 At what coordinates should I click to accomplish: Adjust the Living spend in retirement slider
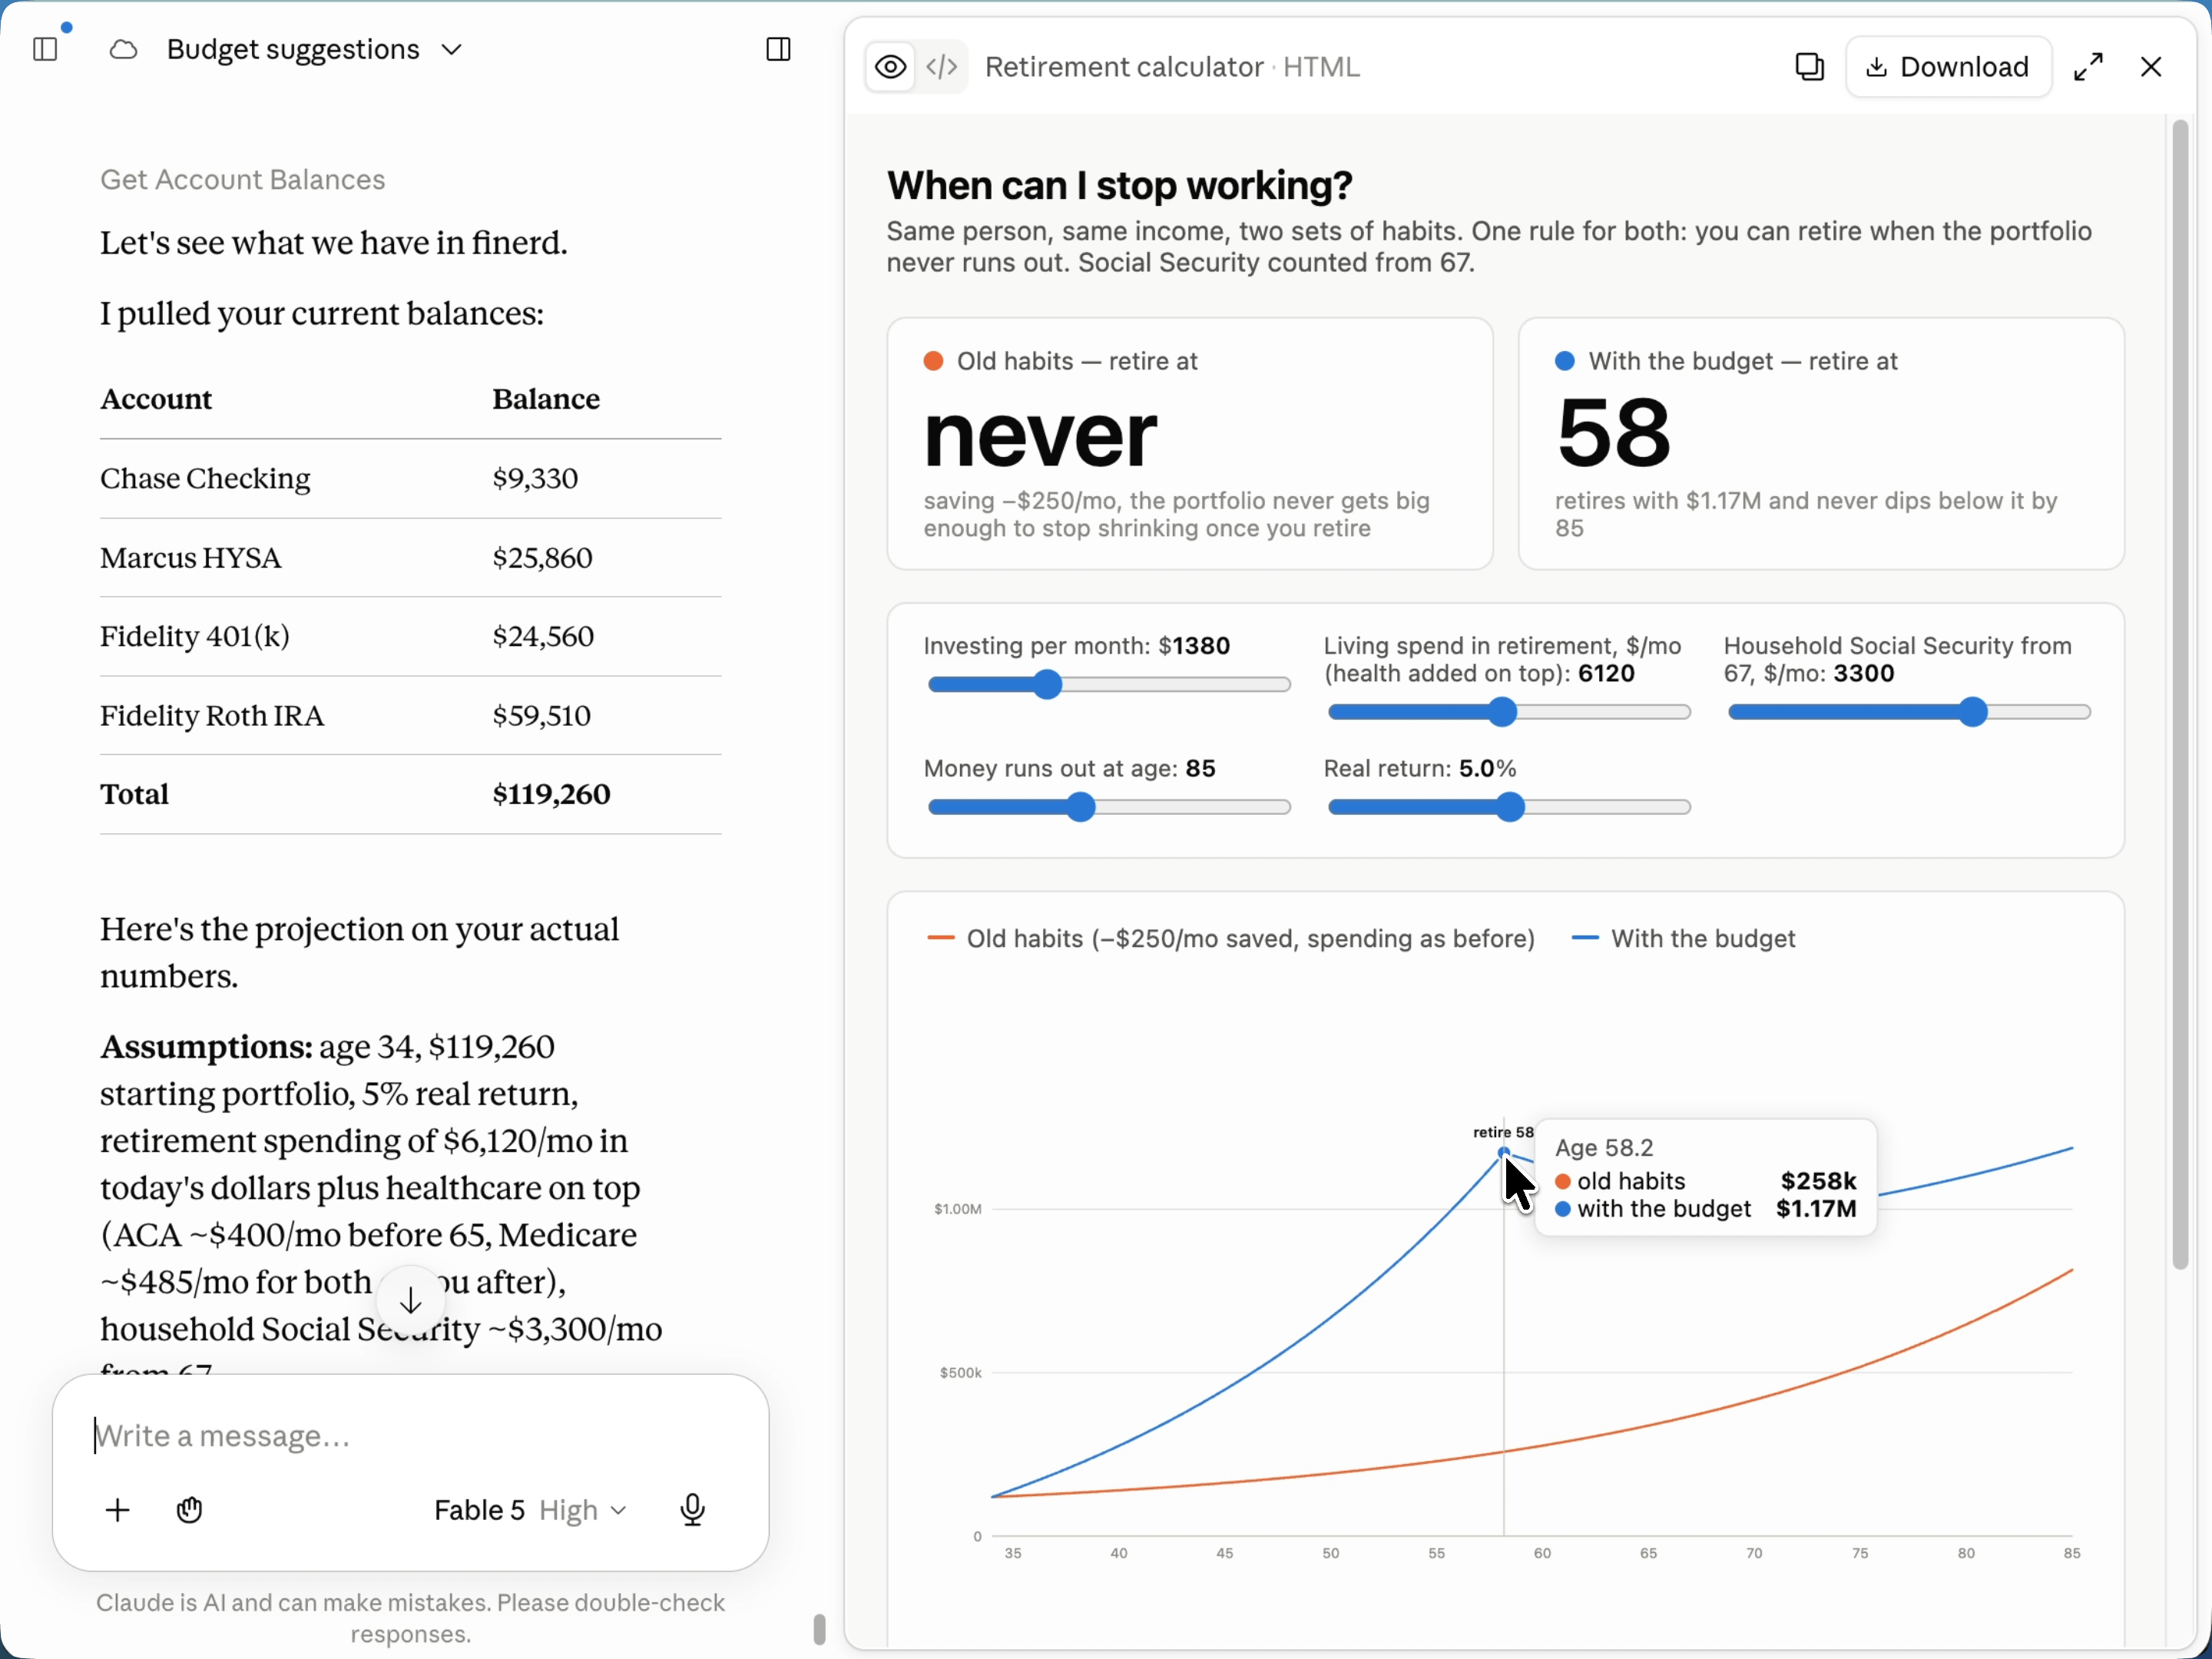coord(1509,712)
